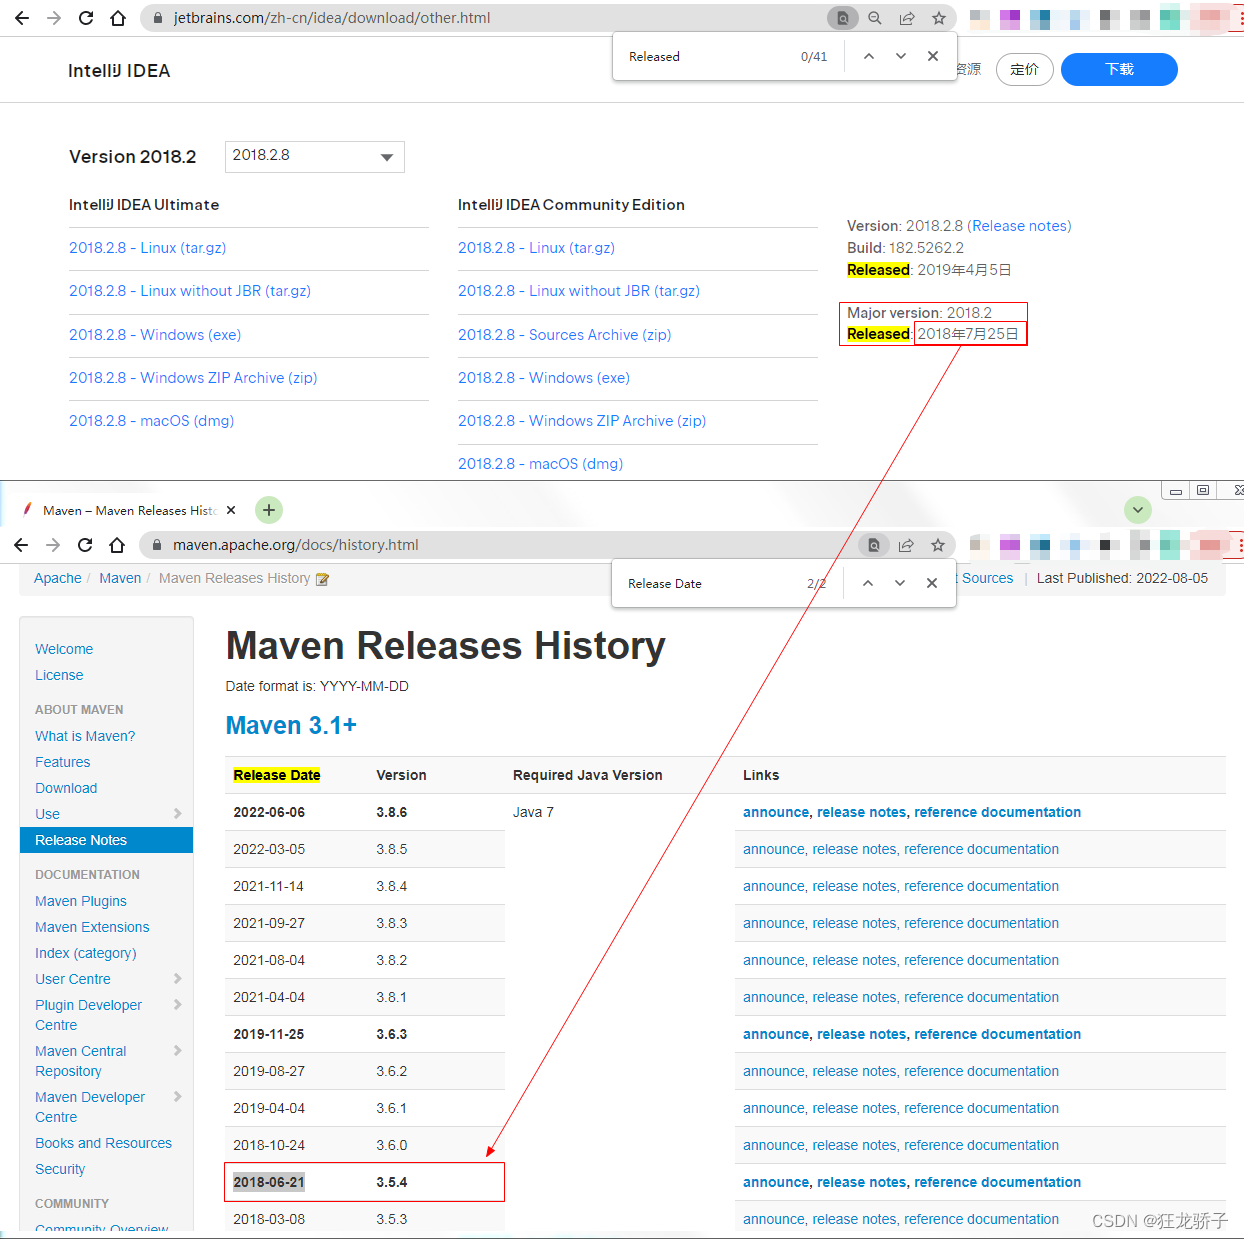Viewport: 1244px width, 1239px height.
Task: Open the Sources link in the Maven top bar
Action: coord(987,578)
